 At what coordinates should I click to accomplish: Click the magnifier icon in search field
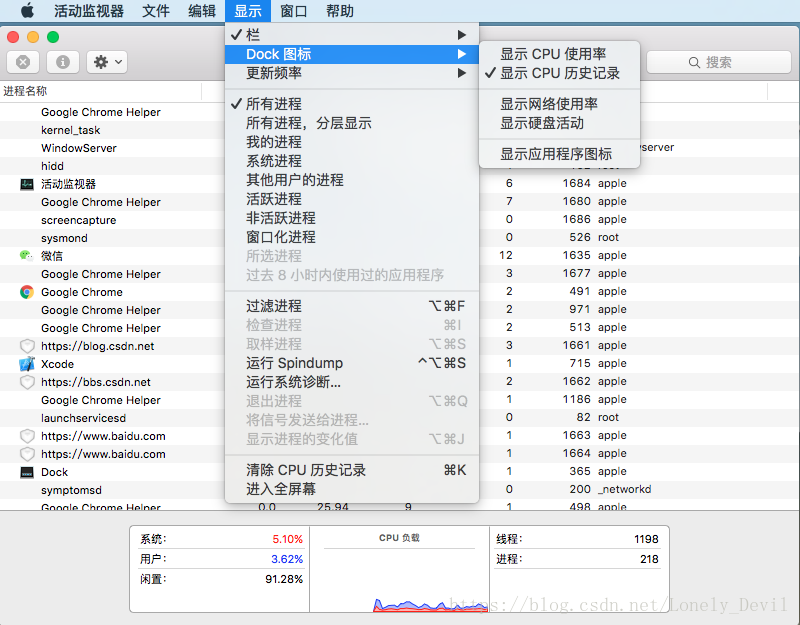[694, 63]
